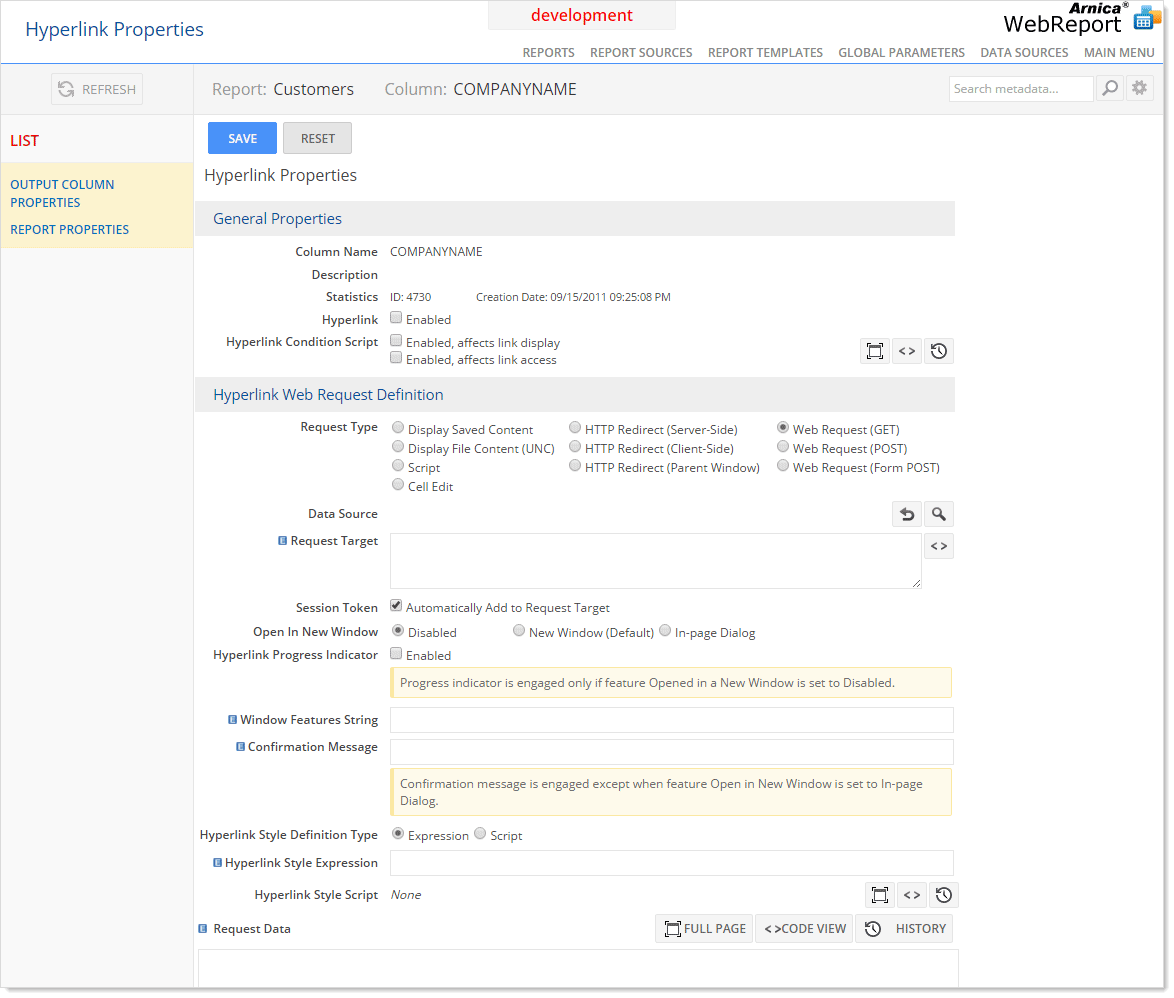Choose New Window (Default) for Open In New Window
This screenshot has width=1174, height=998.
(519, 629)
